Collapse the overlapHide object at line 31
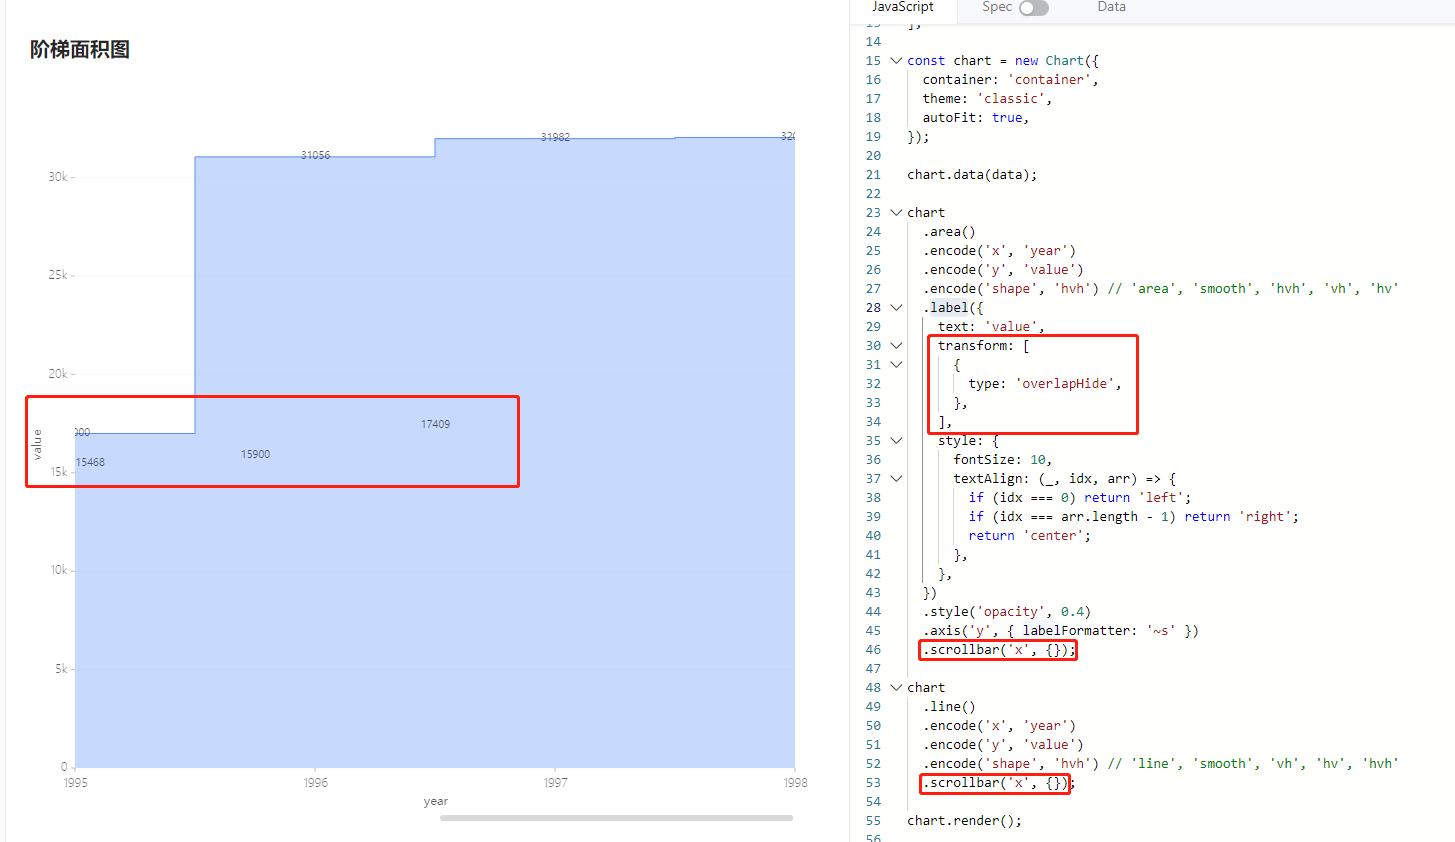The image size is (1455, 842). [895, 364]
